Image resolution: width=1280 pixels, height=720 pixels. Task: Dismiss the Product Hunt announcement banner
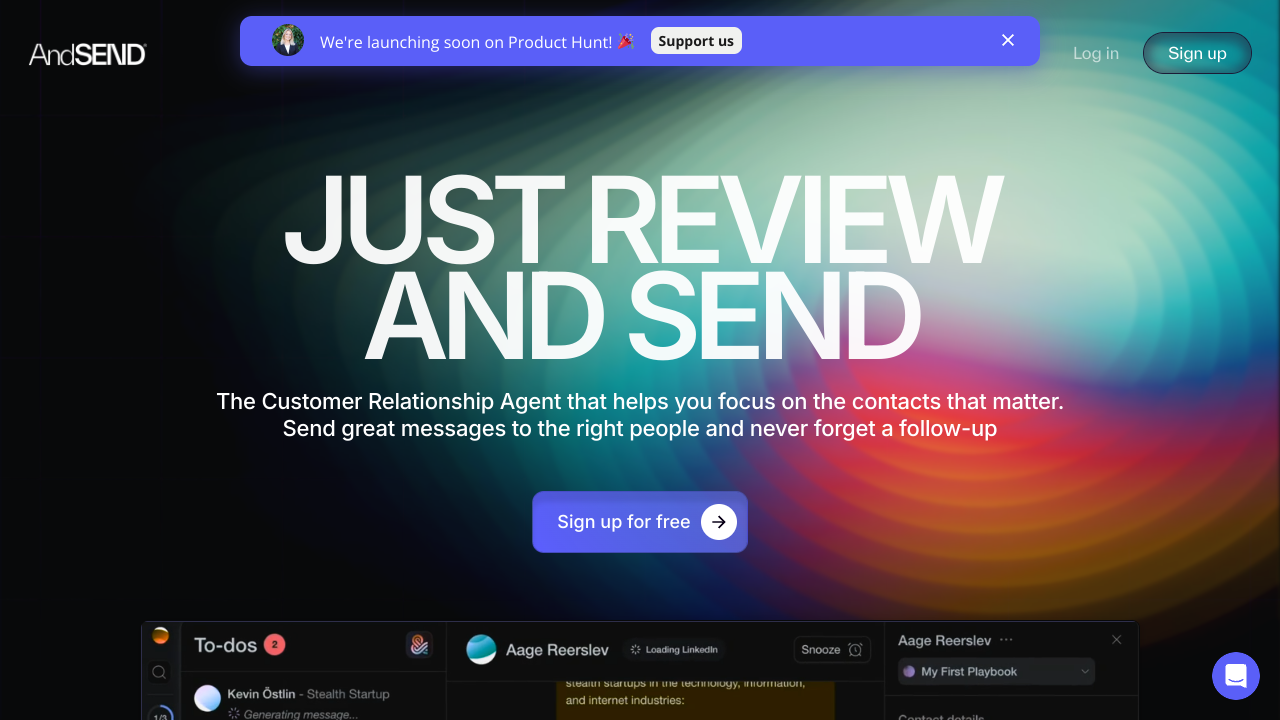(x=1007, y=40)
